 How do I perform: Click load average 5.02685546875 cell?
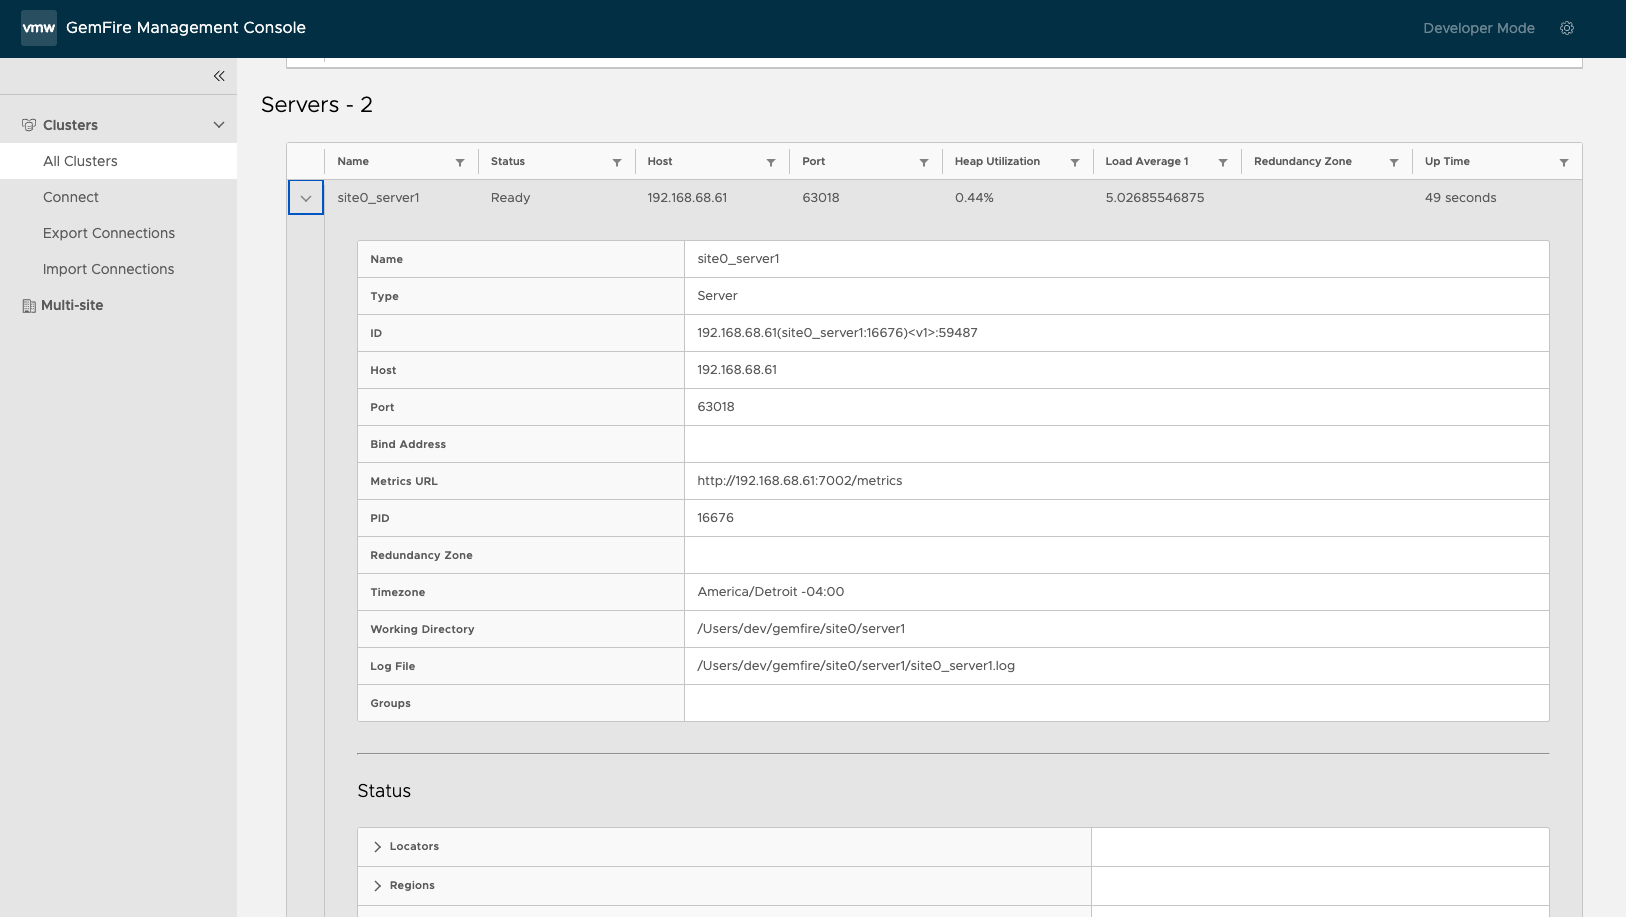(x=1155, y=198)
